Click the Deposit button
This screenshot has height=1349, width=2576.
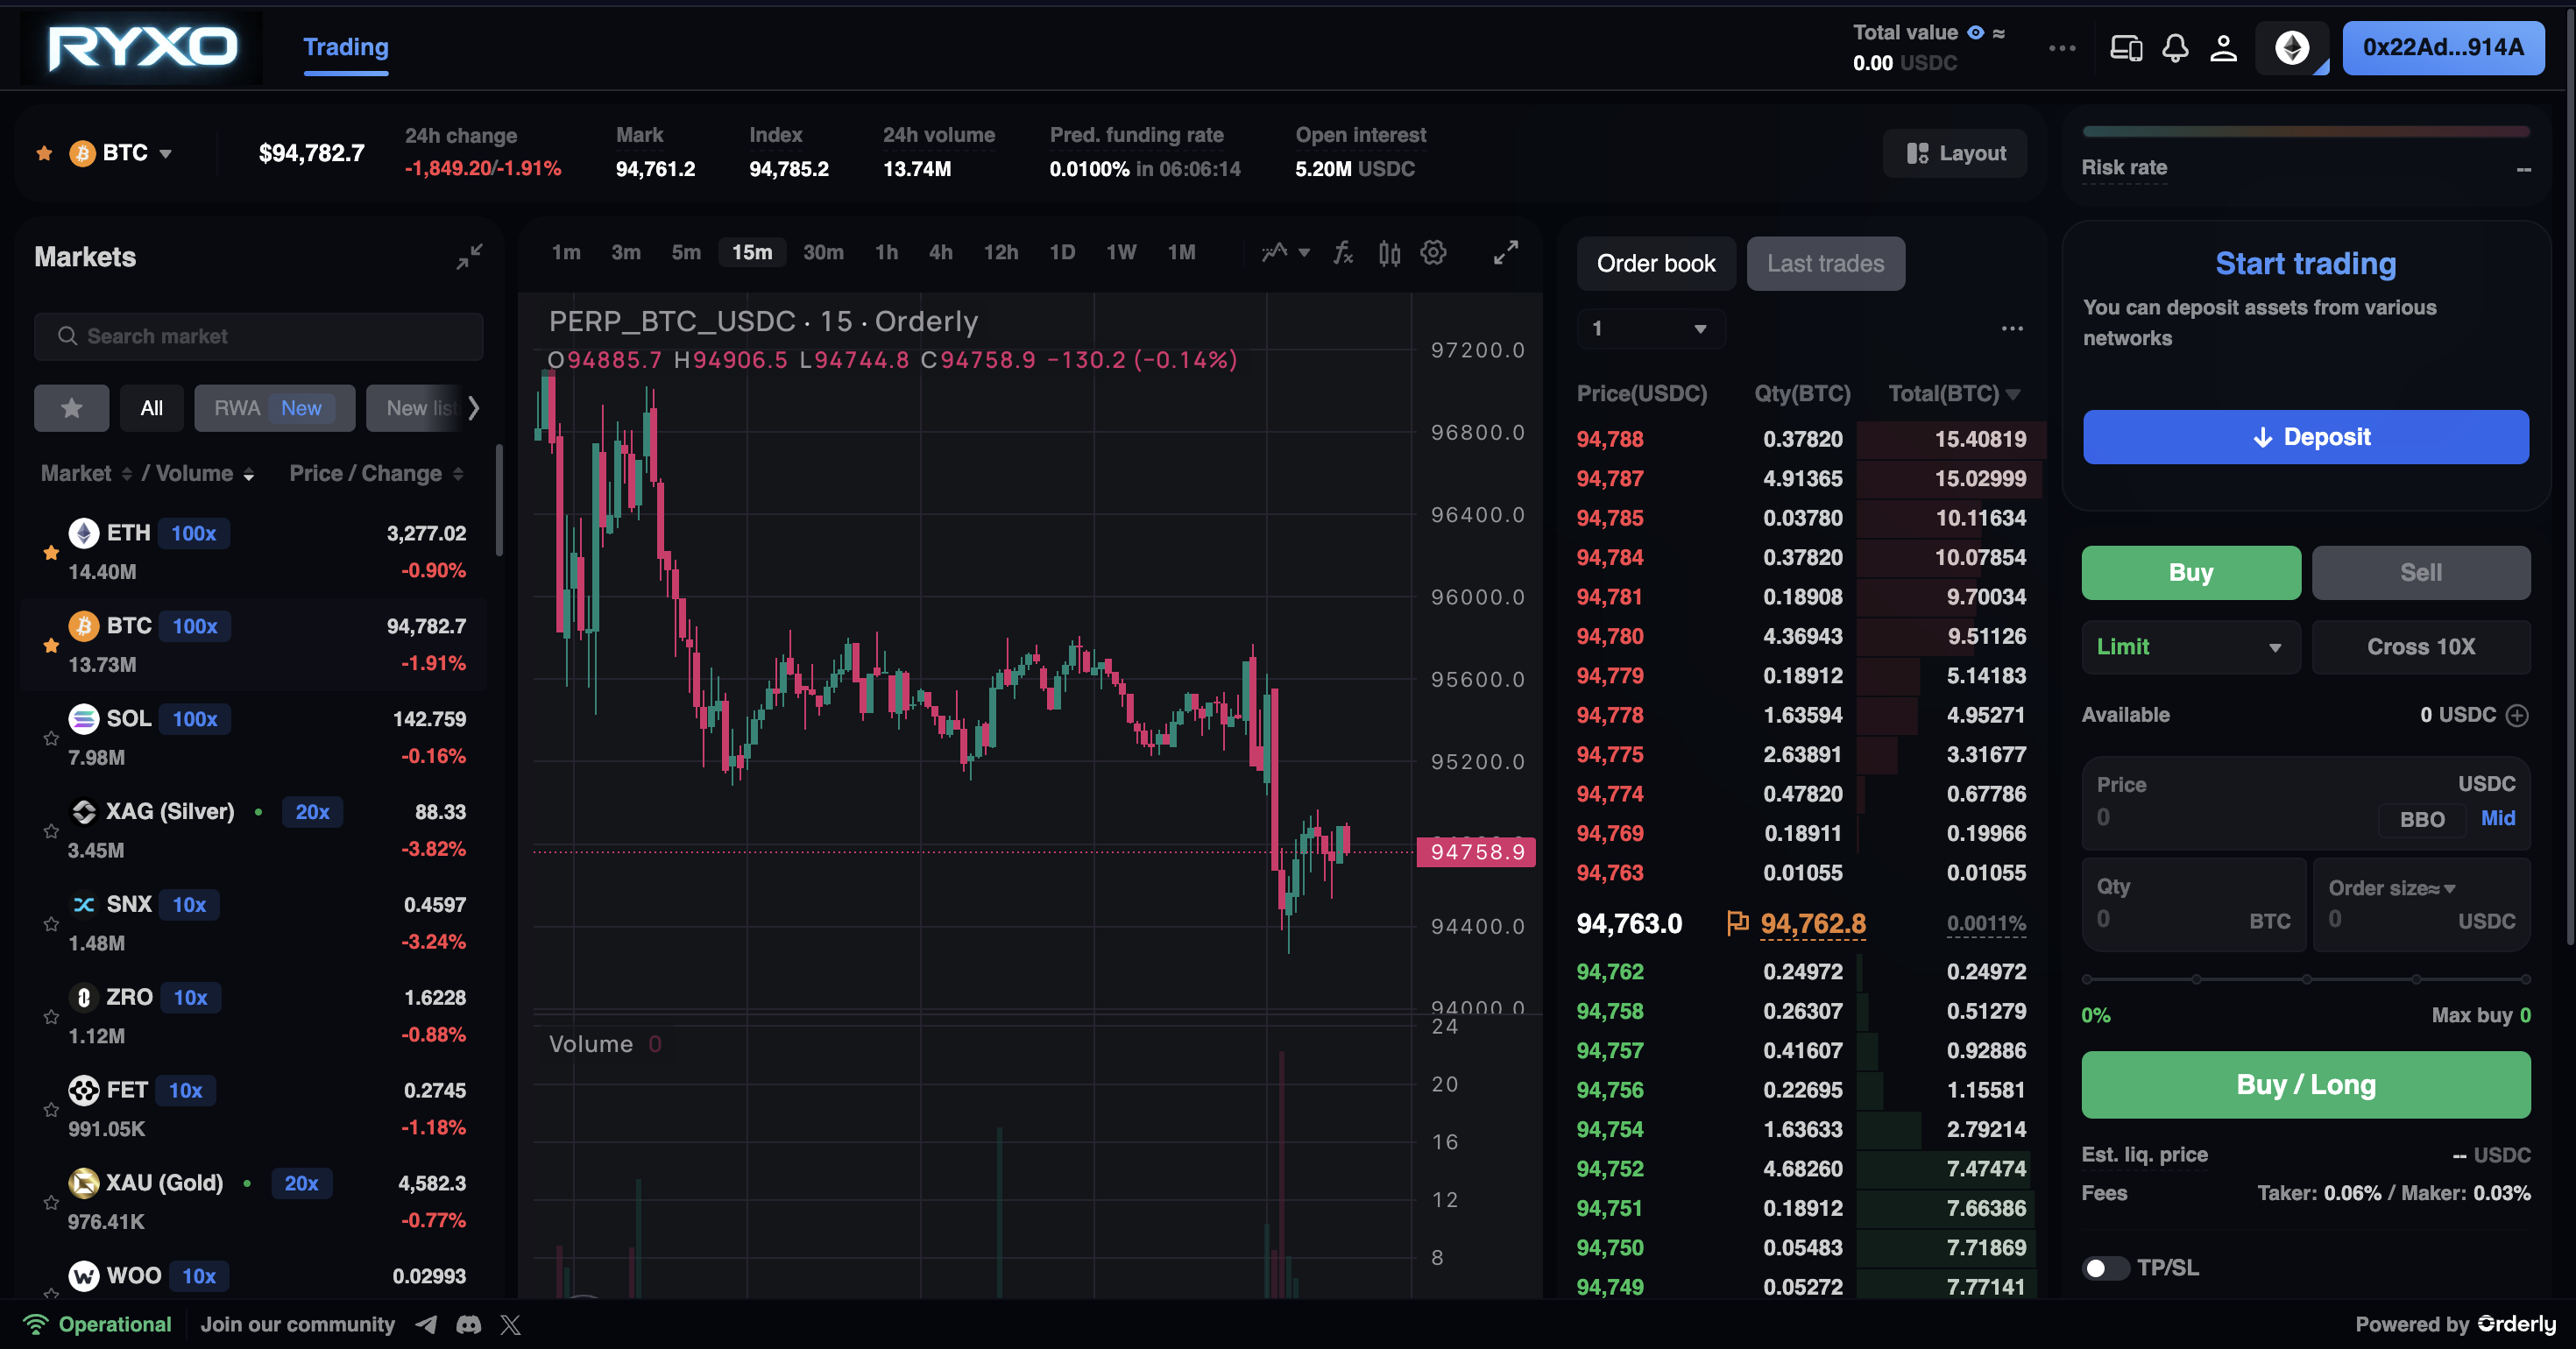[2305, 437]
